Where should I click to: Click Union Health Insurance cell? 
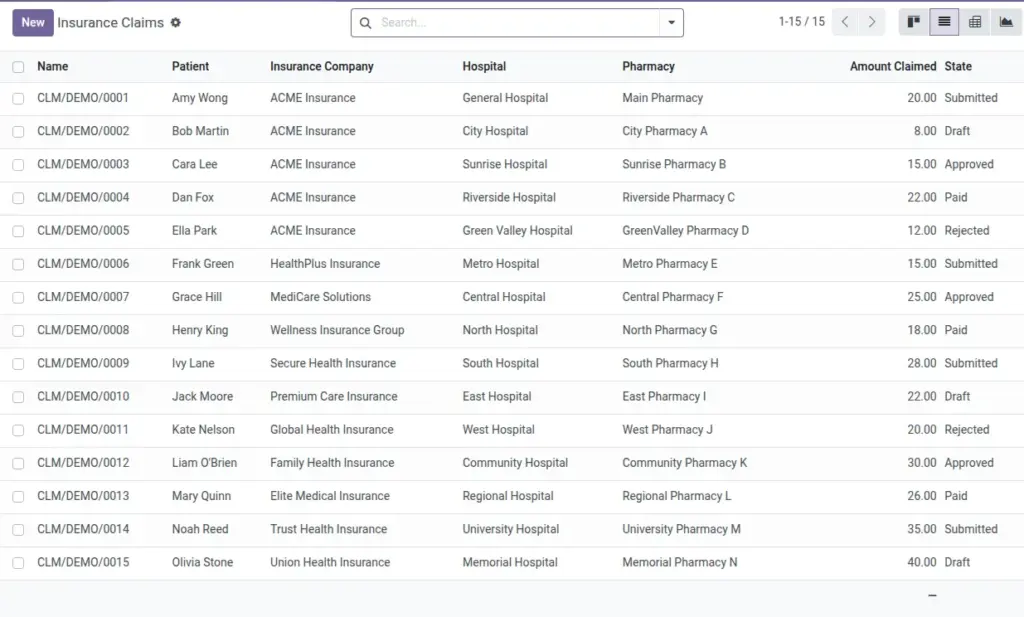click(330, 562)
